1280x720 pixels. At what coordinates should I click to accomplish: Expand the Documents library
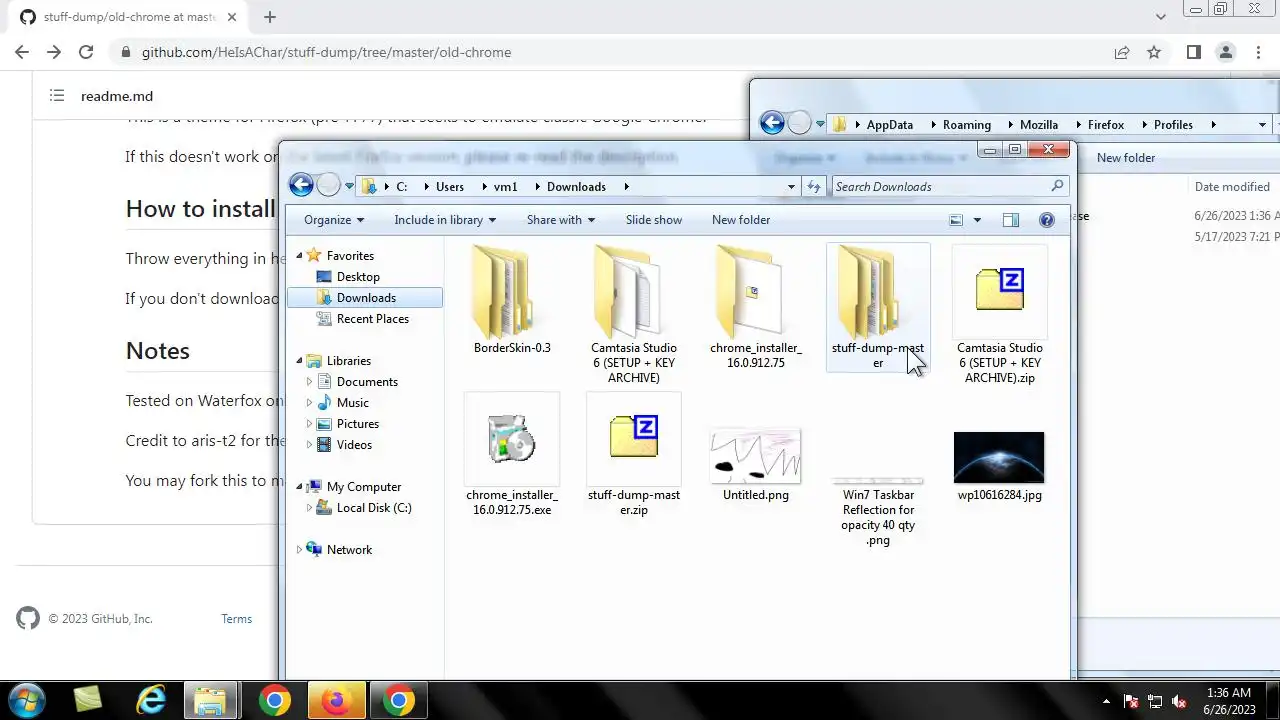(x=309, y=382)
